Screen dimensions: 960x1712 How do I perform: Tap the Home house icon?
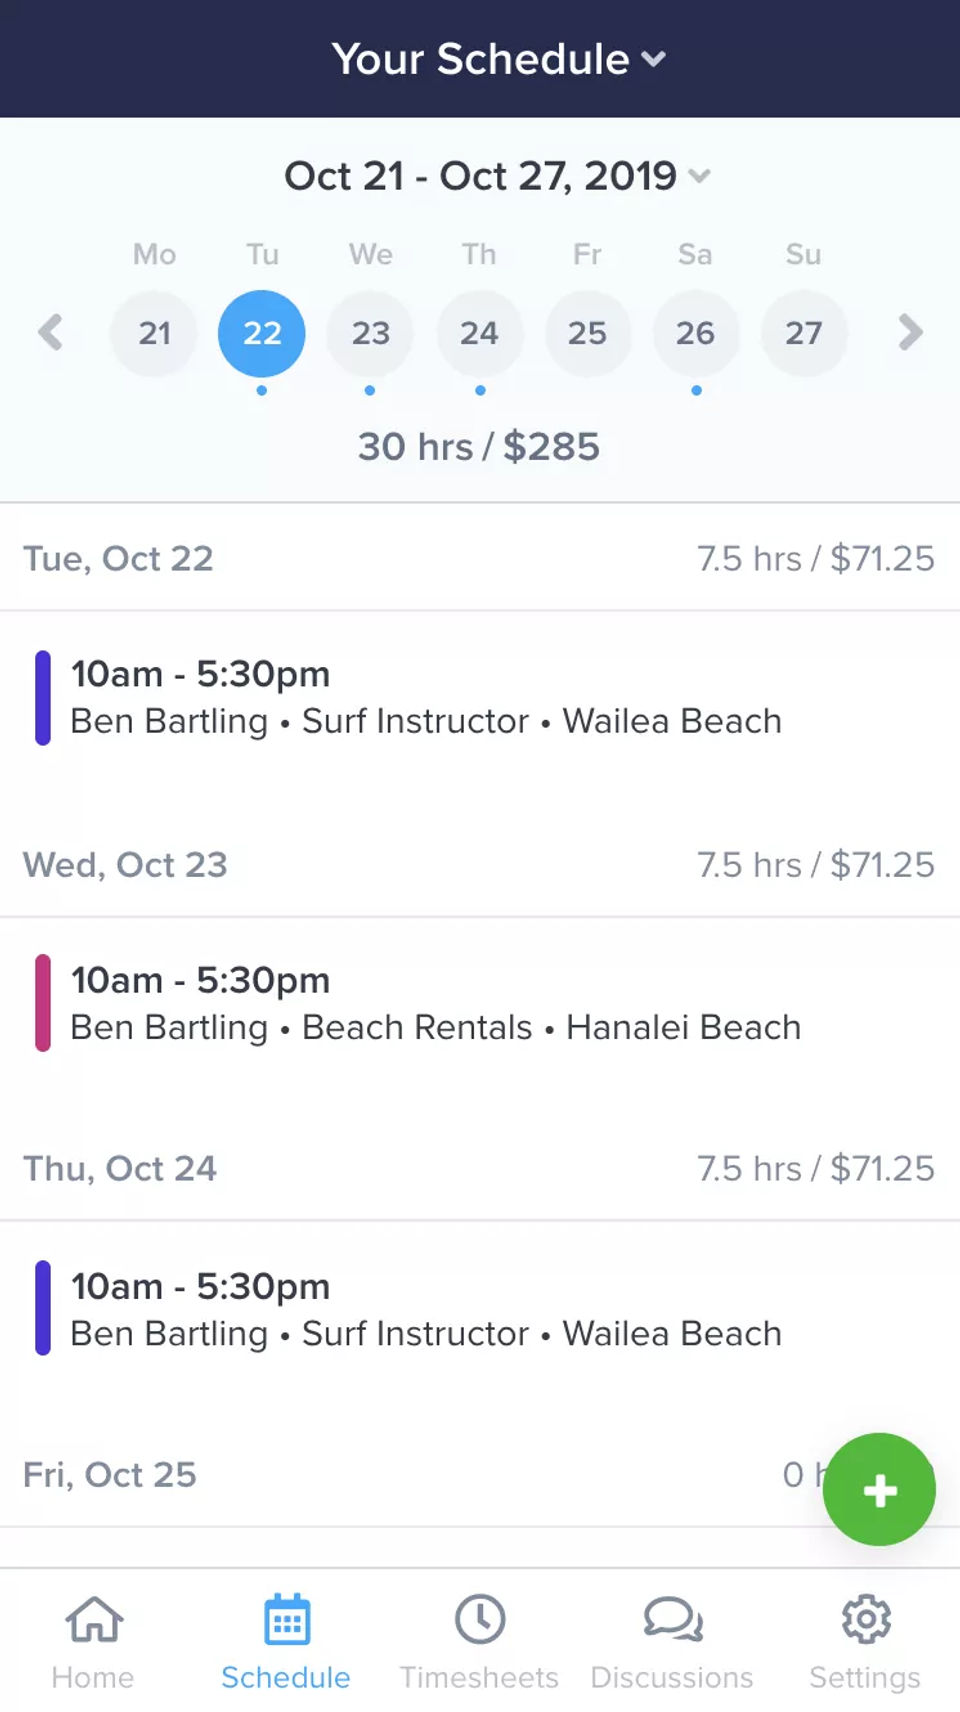[x=93, y=1620]
